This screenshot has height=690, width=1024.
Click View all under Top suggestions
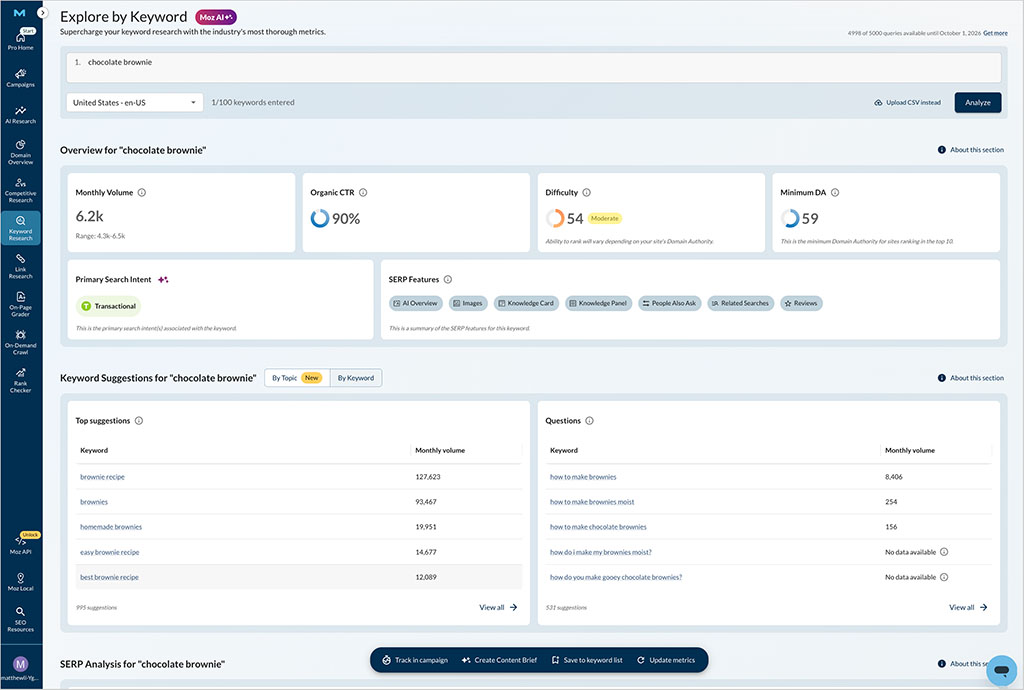(x=498, y=608)
